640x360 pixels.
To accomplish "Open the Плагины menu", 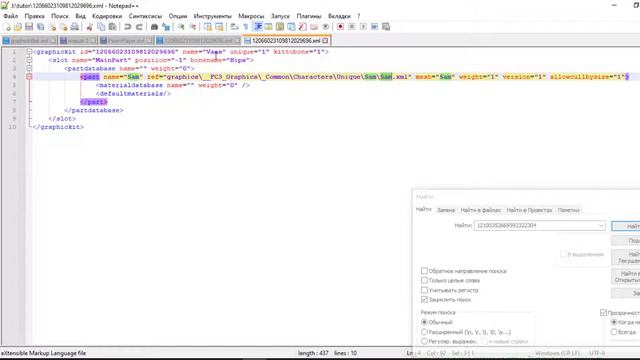I will (309, 16).
